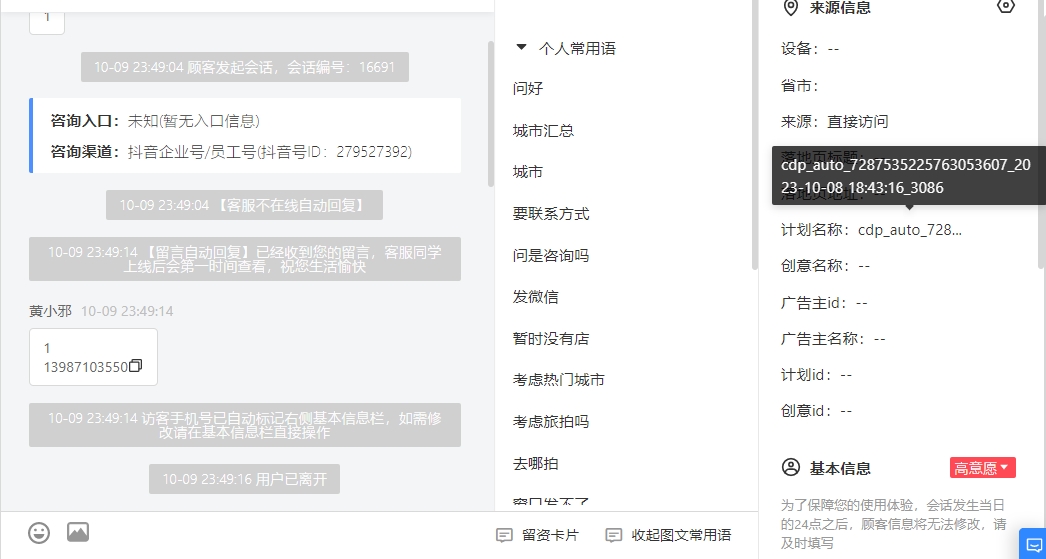Screen dimensions: 1046x559
Task: Select the 问好 quick phrase
Action: pyautogui.click(x=528, y=89)
